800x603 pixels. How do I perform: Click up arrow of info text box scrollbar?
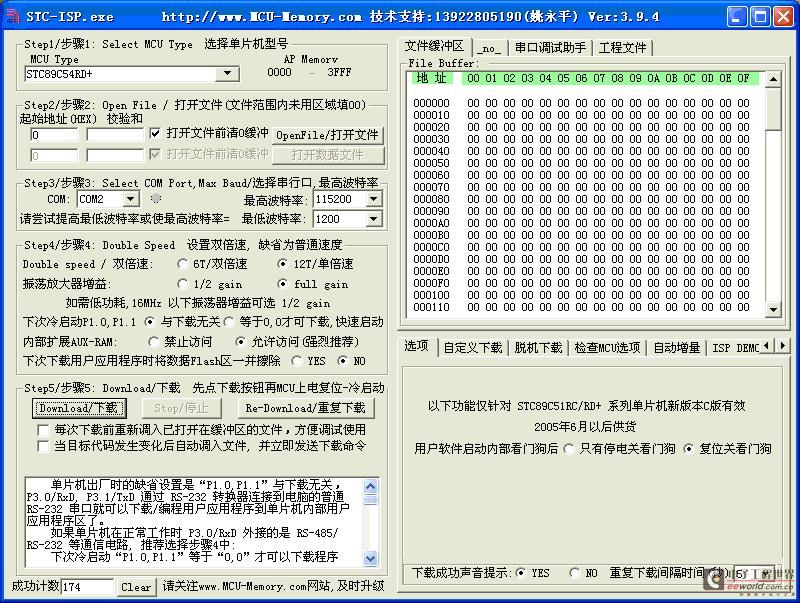pyautogui.click(x=371, y=485)
